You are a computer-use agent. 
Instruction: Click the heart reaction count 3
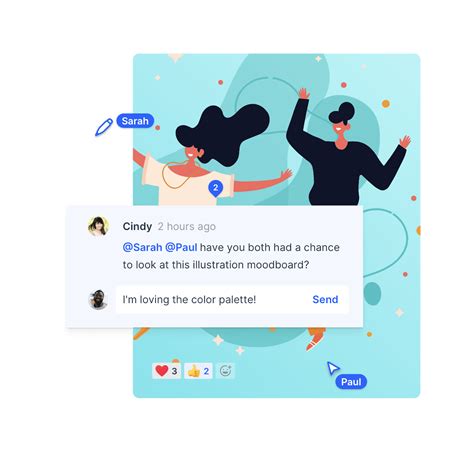(174, 371)
